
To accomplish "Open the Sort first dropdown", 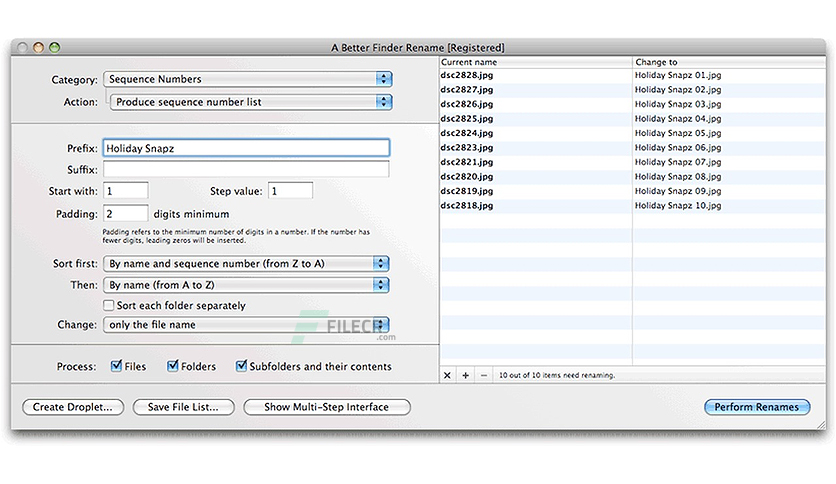I will (246, 263).
